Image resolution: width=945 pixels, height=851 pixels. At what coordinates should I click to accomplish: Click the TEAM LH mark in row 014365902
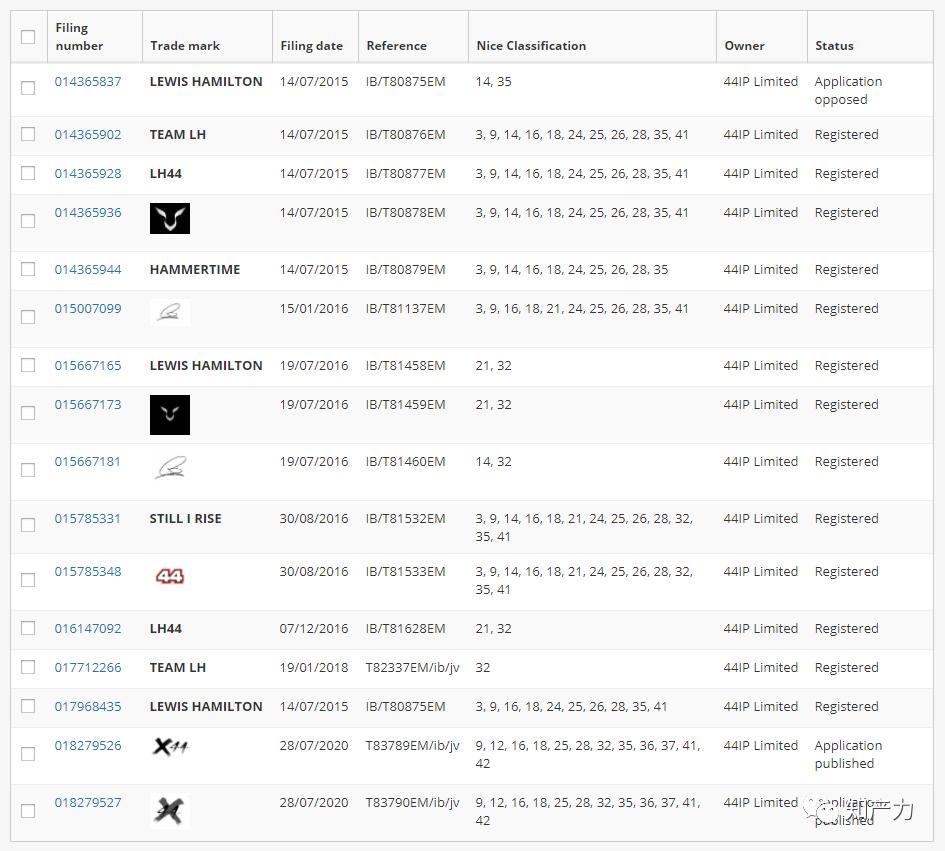click(178, 134)
